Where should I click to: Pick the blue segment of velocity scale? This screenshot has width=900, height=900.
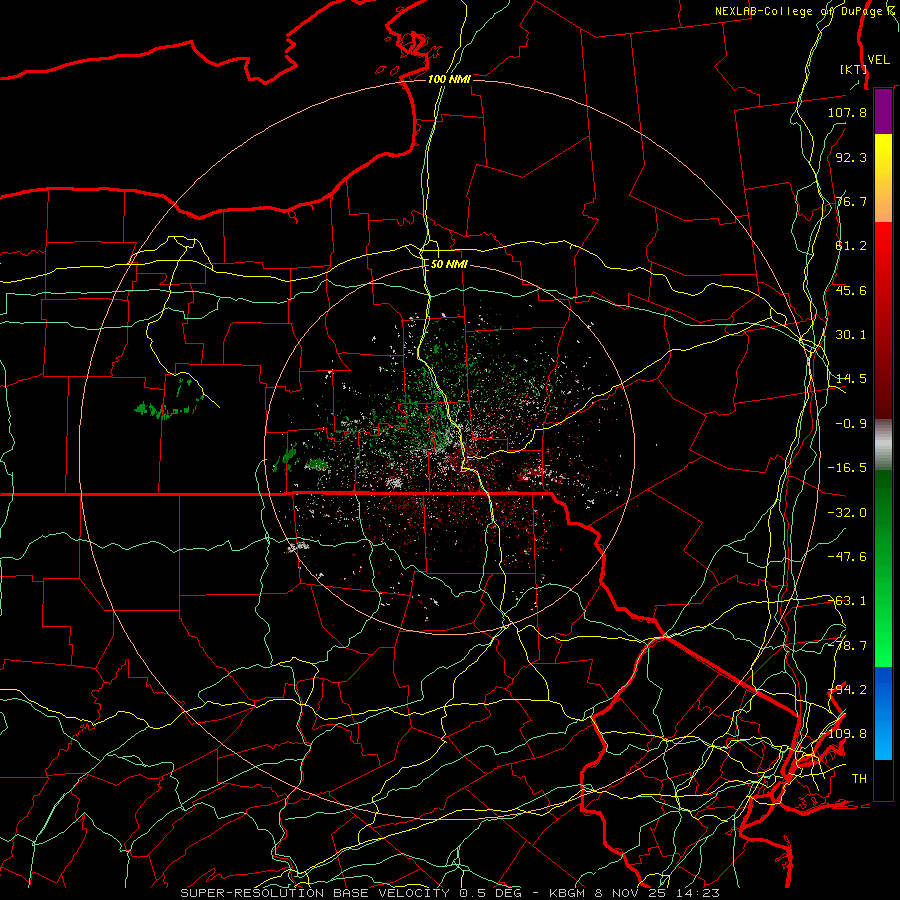point(883,713)
